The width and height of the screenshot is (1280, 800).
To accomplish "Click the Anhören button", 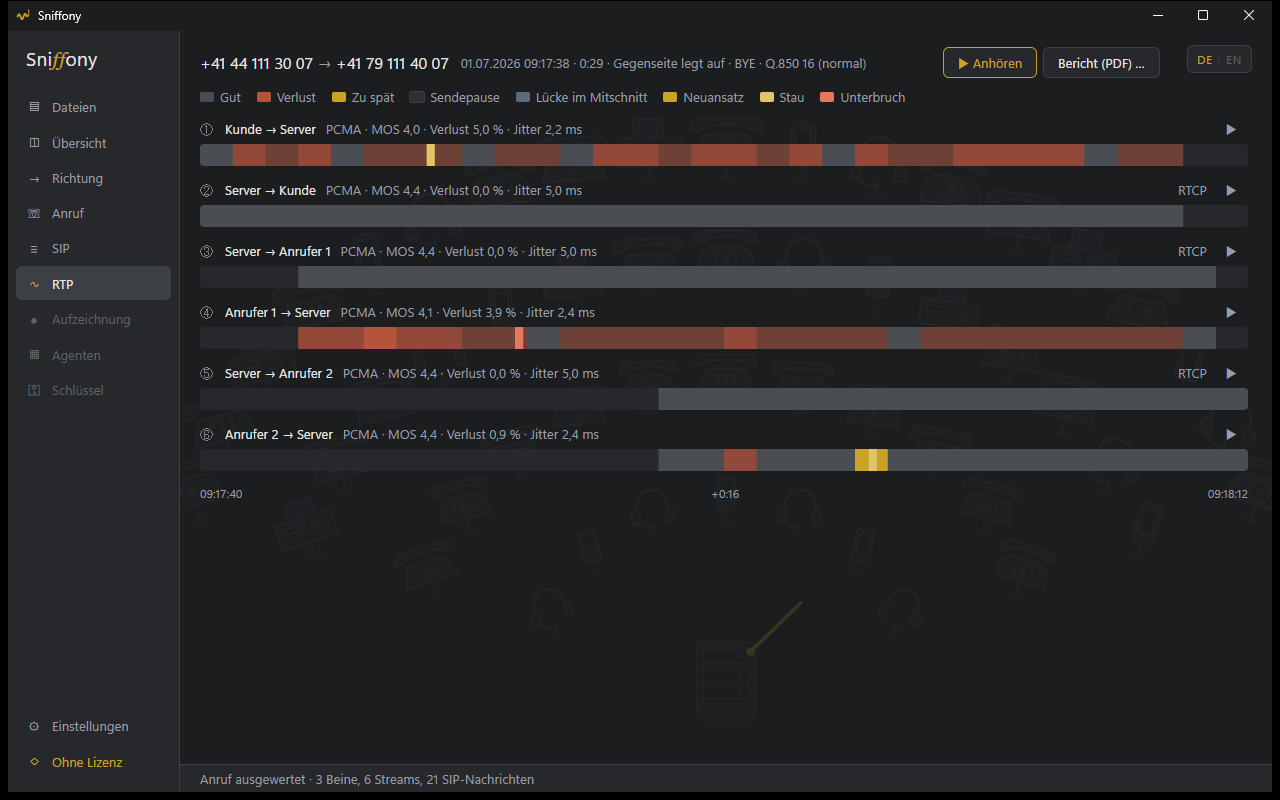I will [990, 63].
